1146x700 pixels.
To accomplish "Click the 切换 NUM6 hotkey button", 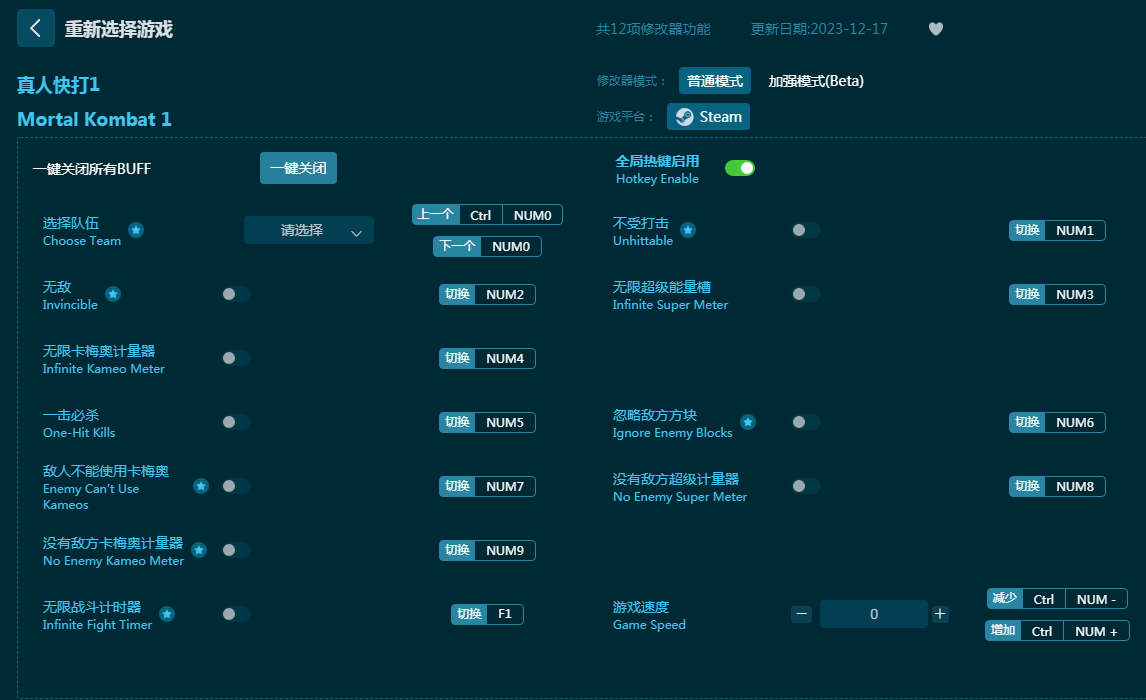I will [1057, 422].
